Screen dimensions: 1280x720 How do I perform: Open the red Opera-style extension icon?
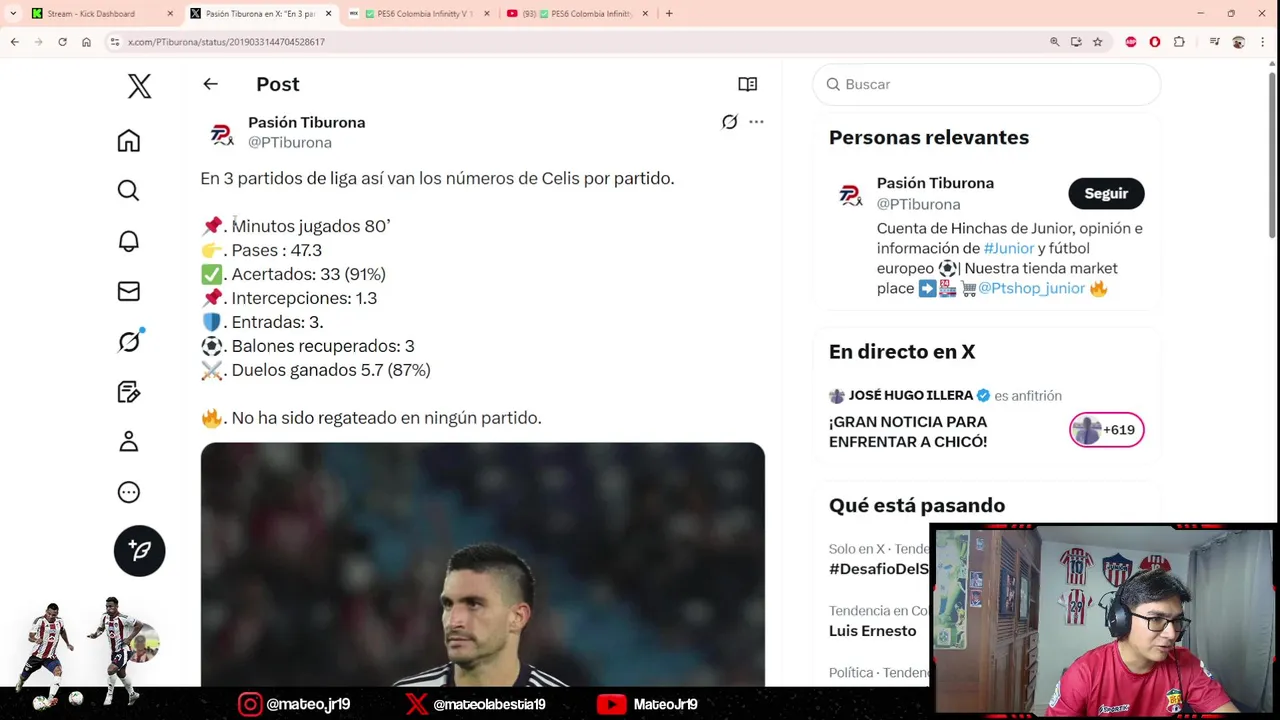tap(1155, 42)
